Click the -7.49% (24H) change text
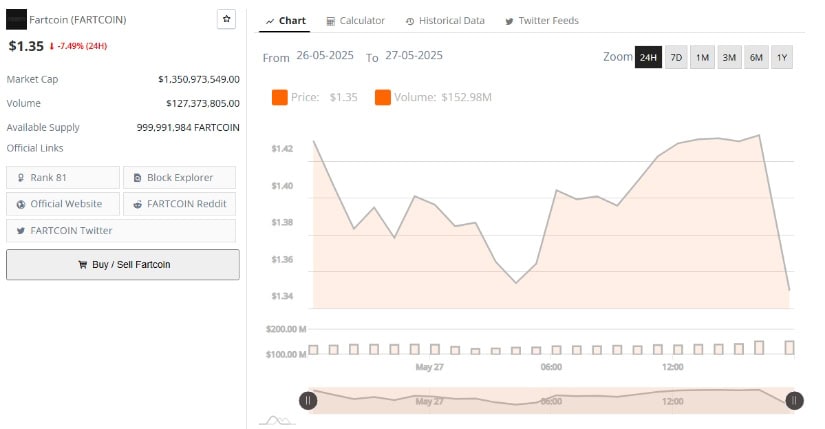 pyautogui.click(x=82, y=46)
